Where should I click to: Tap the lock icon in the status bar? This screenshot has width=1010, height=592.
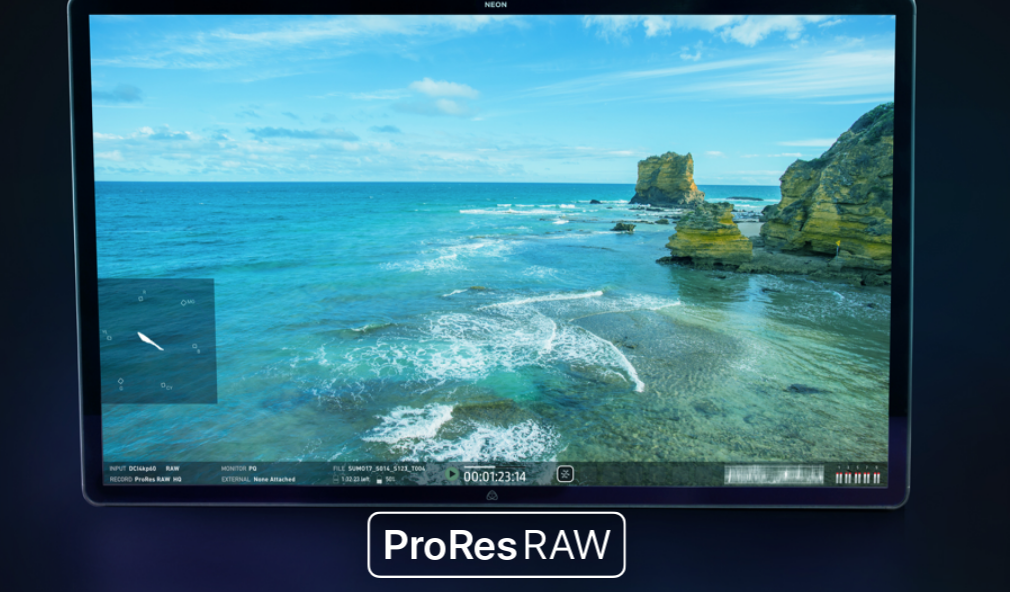[x=379, y=480]
